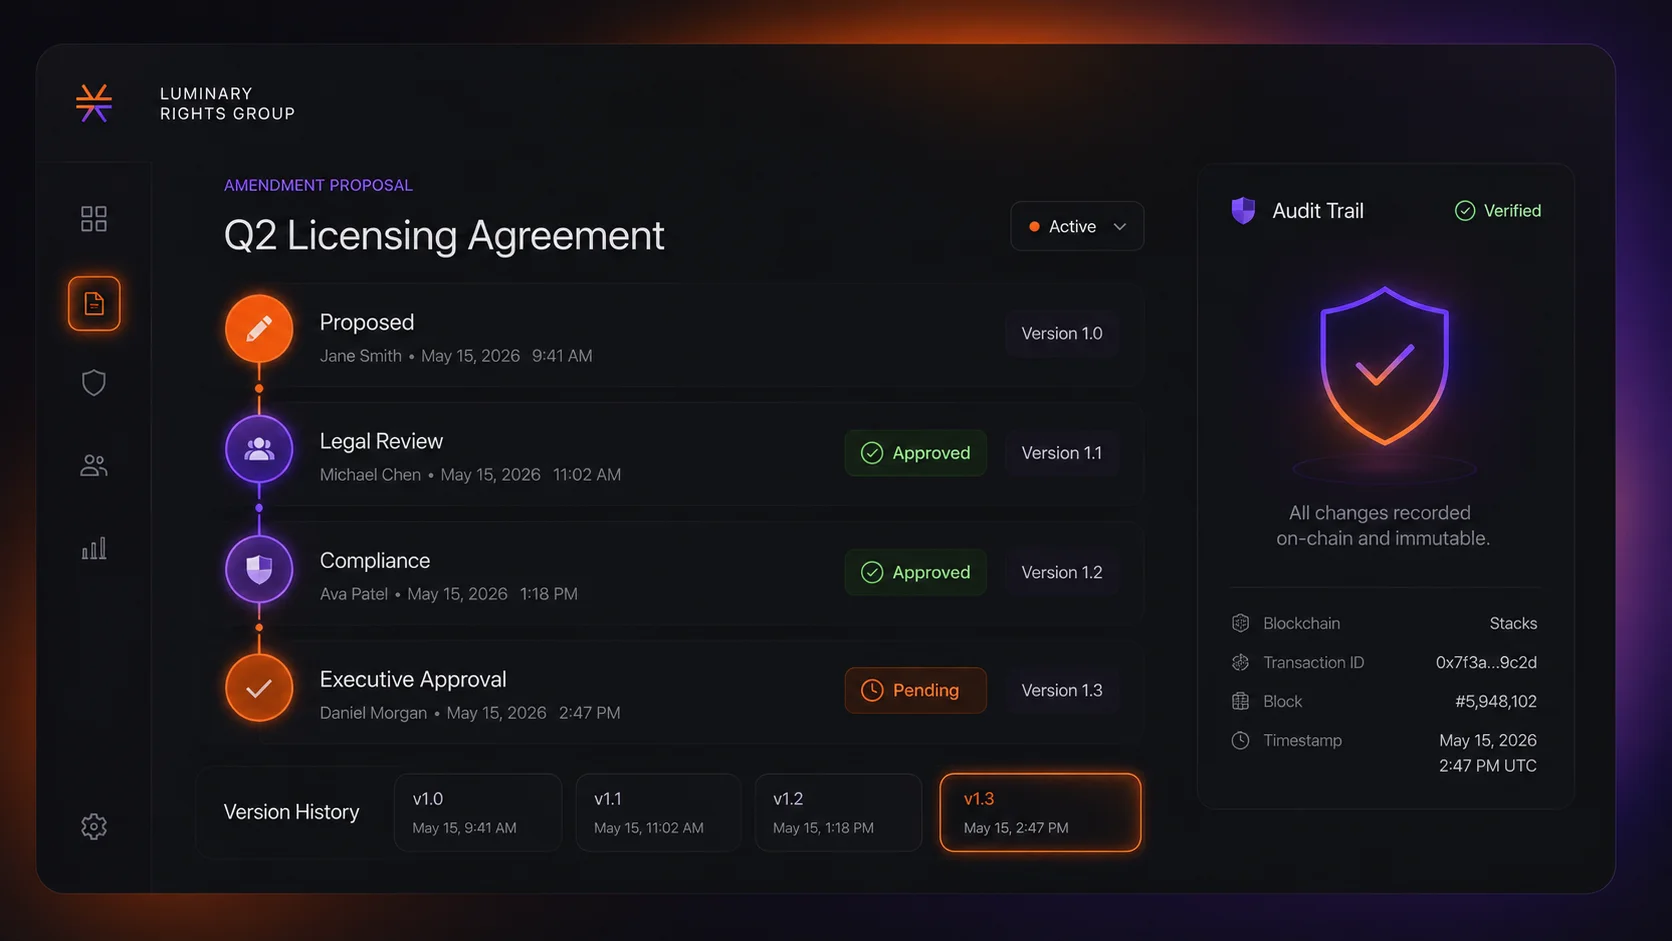Click the Transaction ID 0x7f3a...9c2d value
Image resolution: width=1672 pixels, height=941 pixels.
tap(1486, 662)
